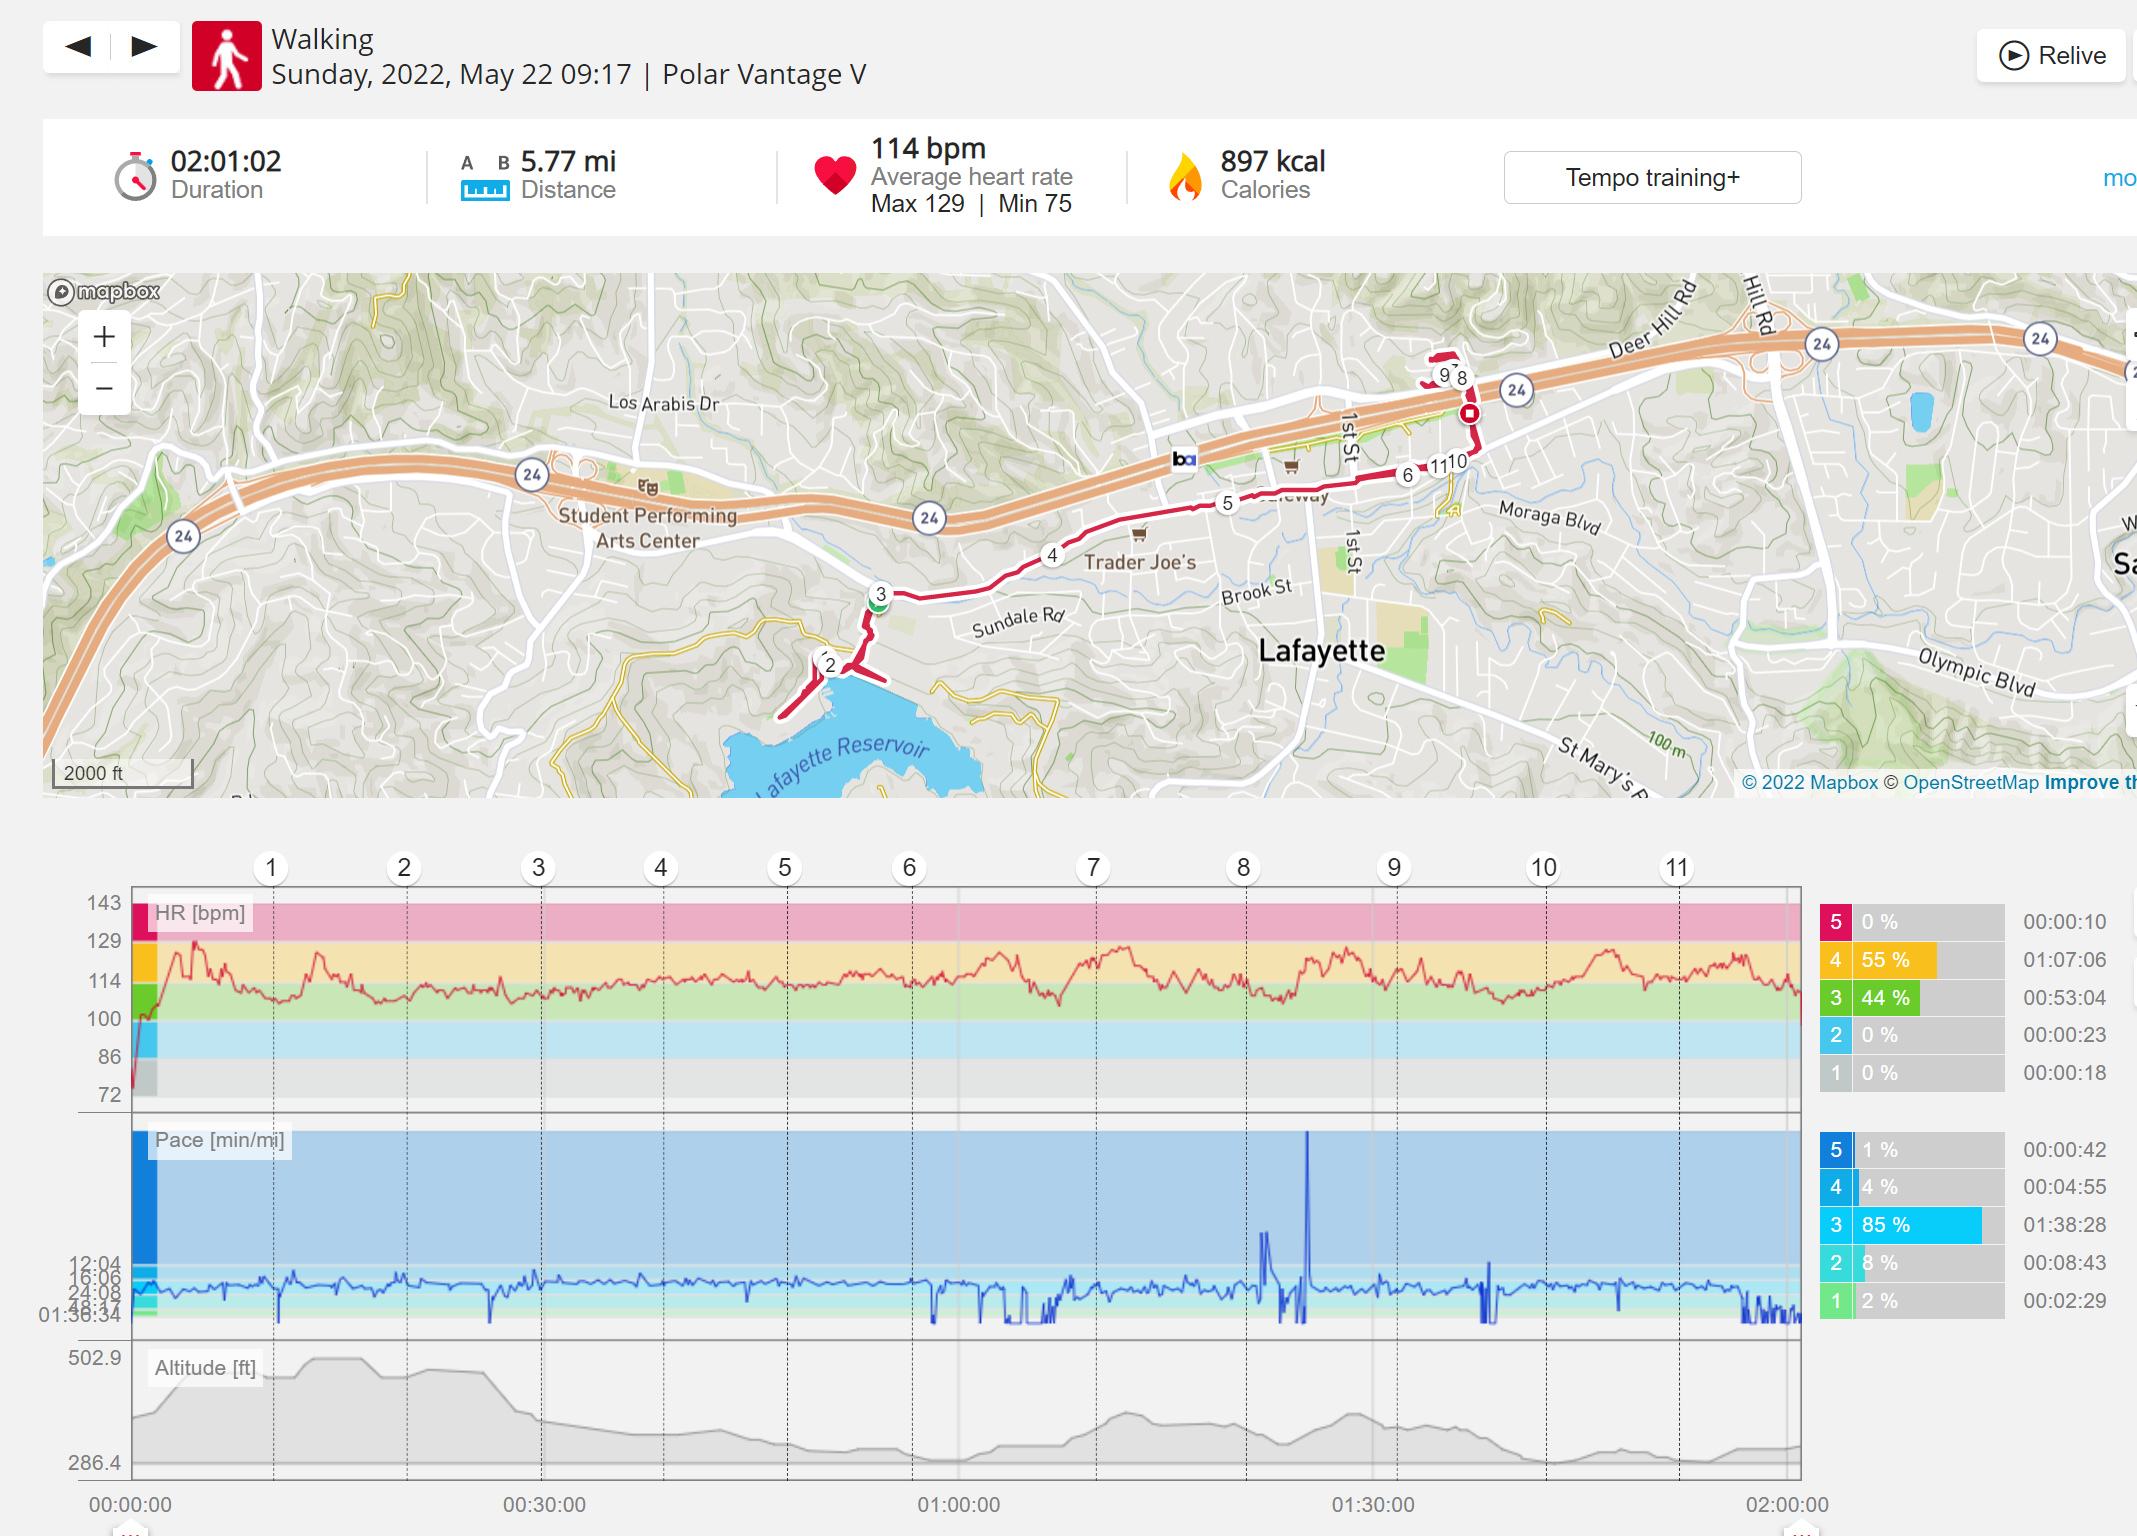Open the Improve this map link
This screenshot has width=2137, height=1536.
[2090, 782]
